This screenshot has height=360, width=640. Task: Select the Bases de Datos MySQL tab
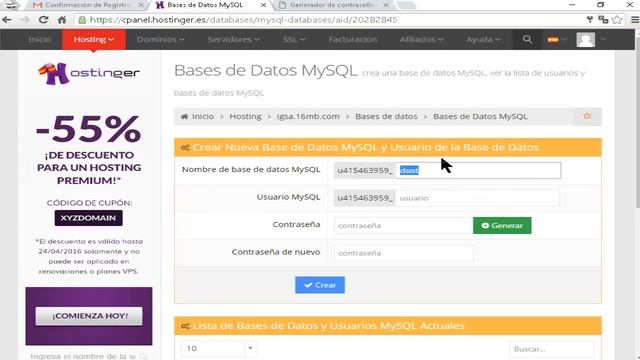click(205, 5)
